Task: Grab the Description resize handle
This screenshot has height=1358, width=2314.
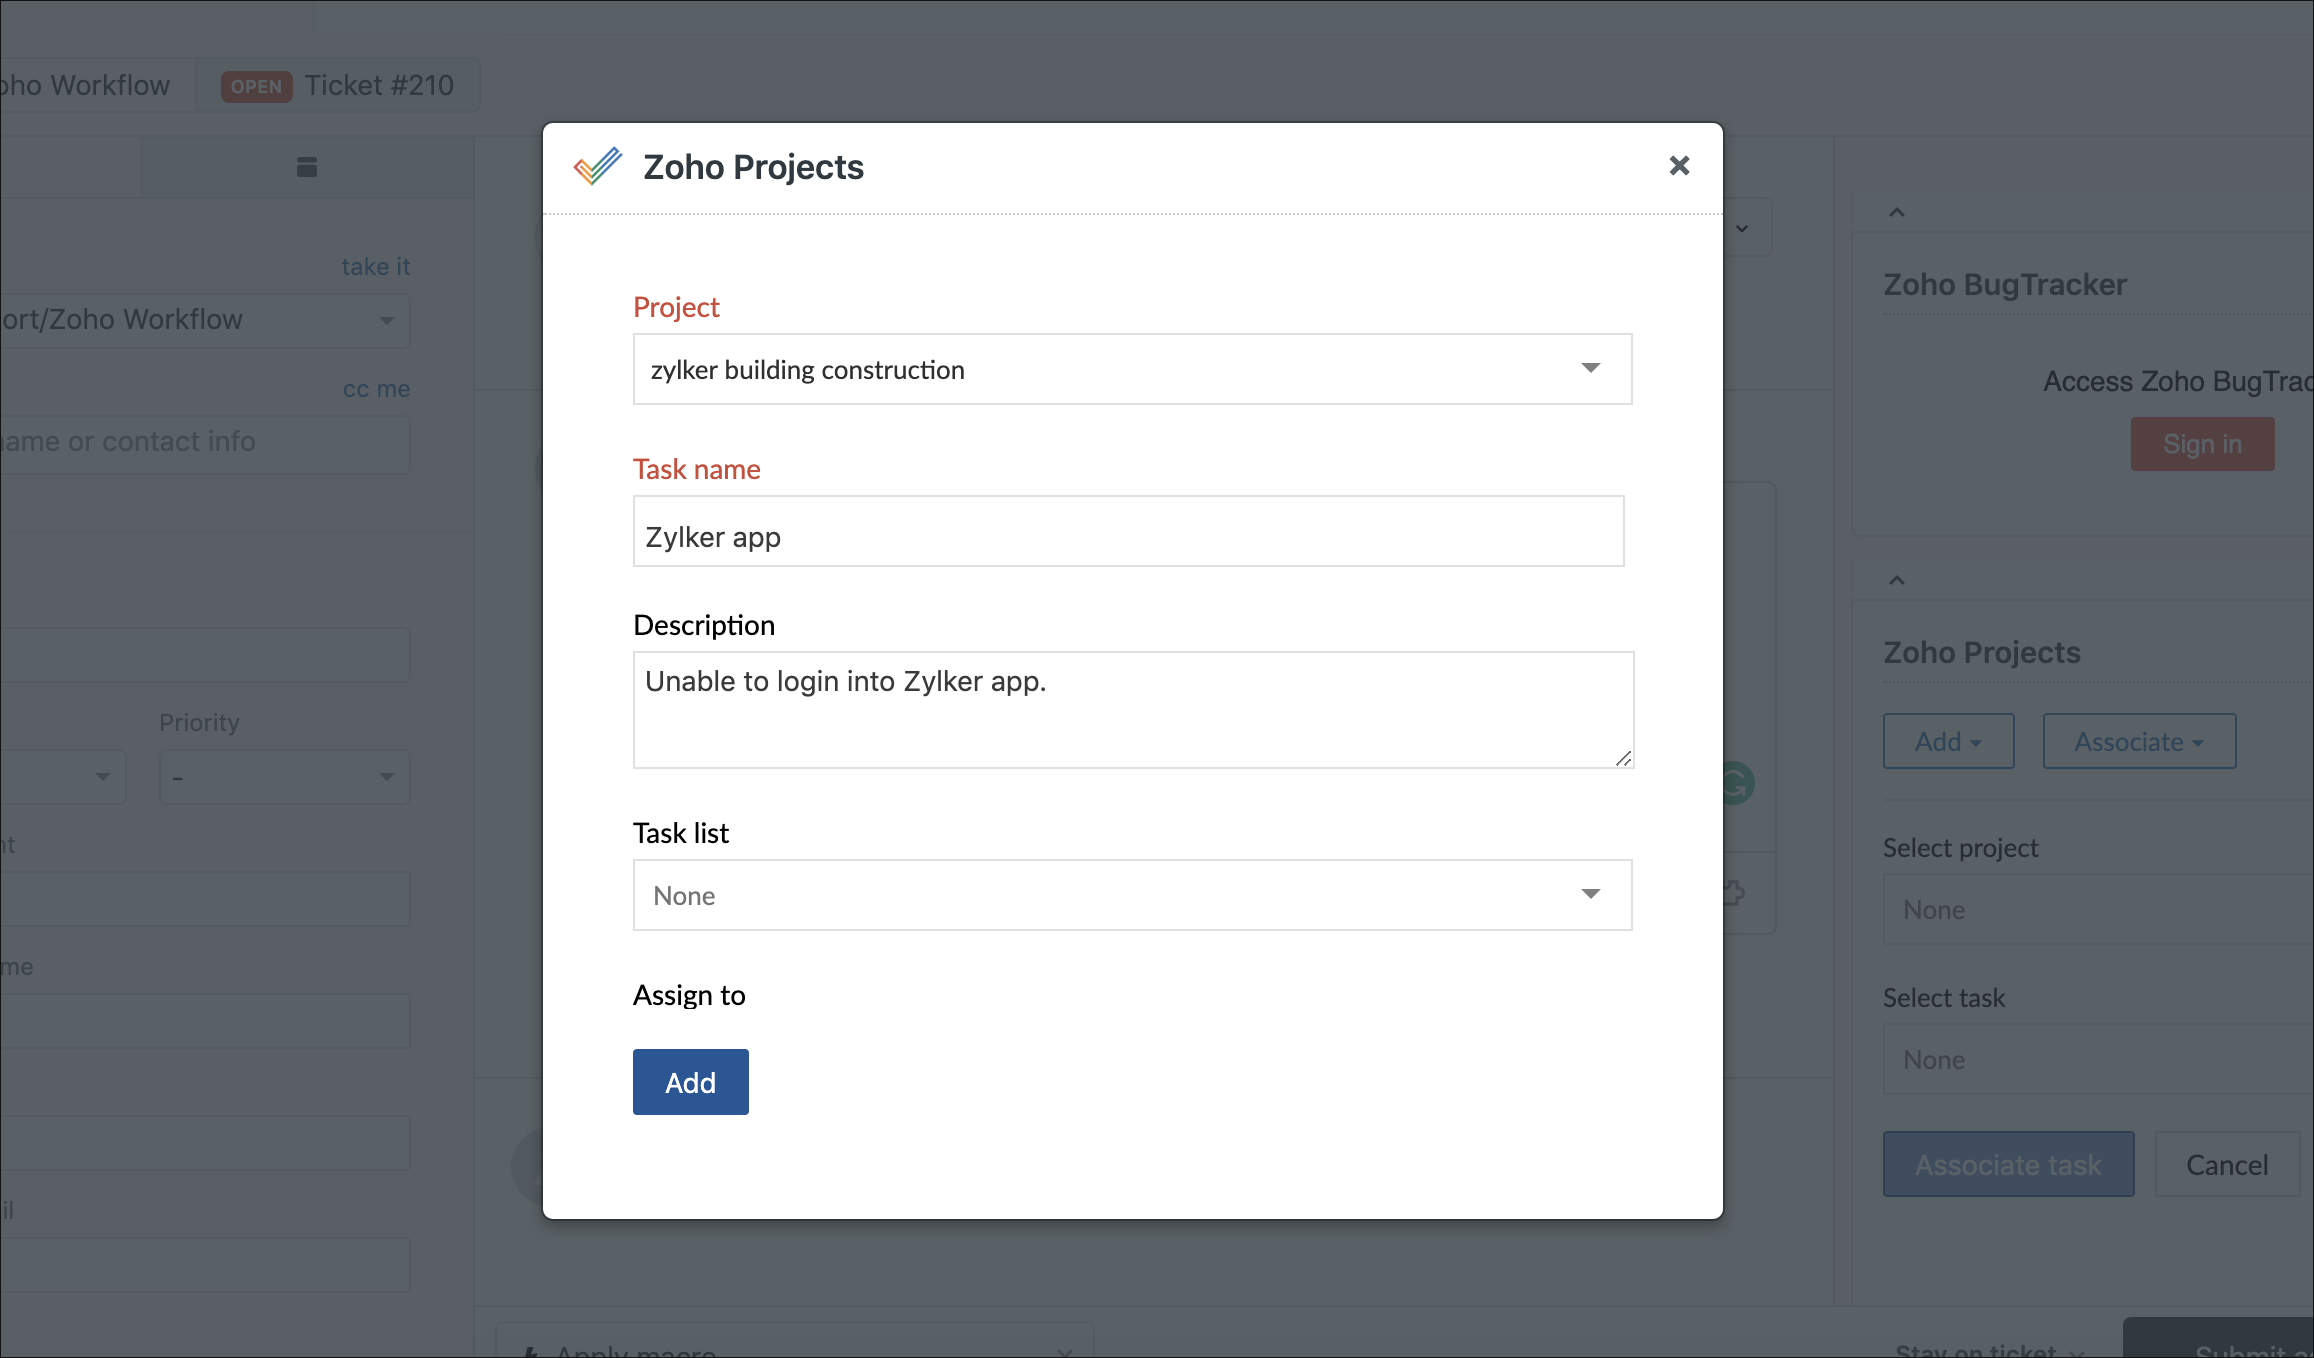Action: (1623, 759)
